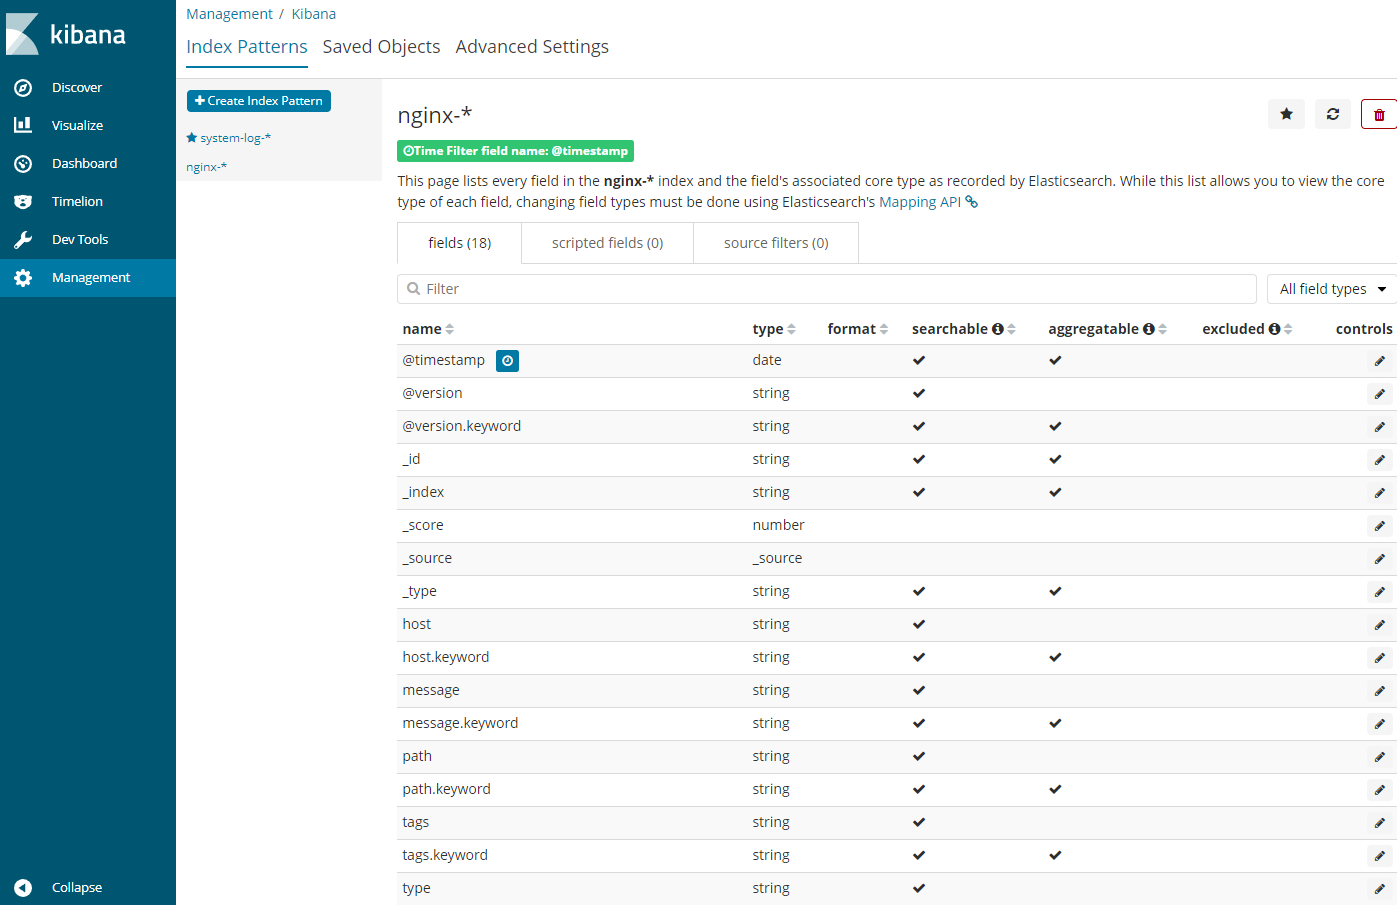Sort by type column arrows
Image resolution: width=1397 pixels, height=905 pixels.
coord(791,329)
